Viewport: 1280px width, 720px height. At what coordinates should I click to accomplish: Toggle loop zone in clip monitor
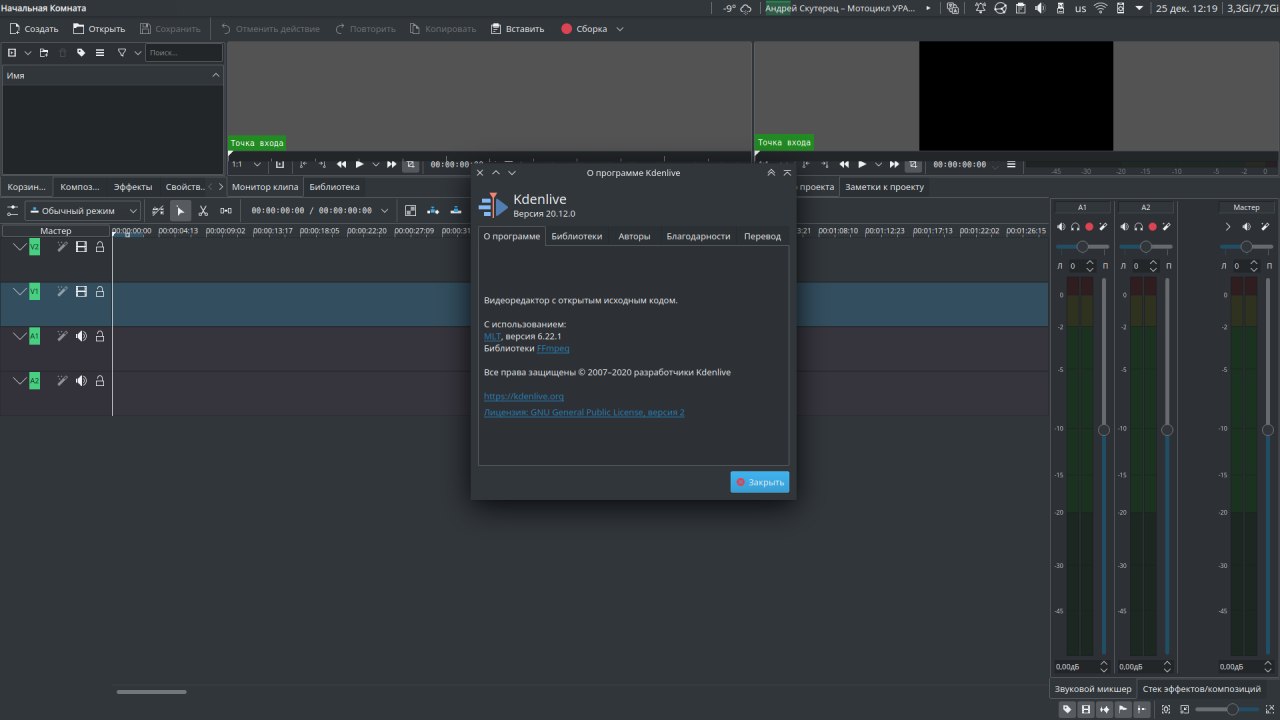click(410, 164)
